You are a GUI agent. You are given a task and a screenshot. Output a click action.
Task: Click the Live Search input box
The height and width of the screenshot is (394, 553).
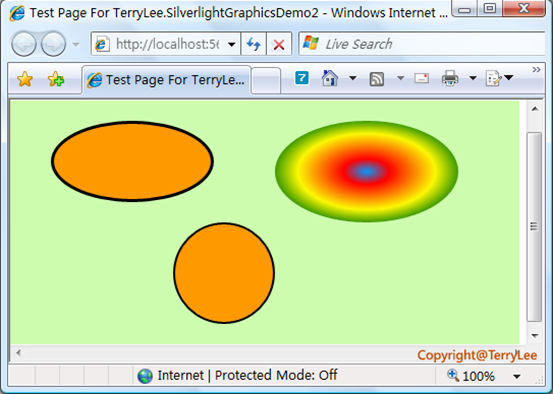point(422,44)
